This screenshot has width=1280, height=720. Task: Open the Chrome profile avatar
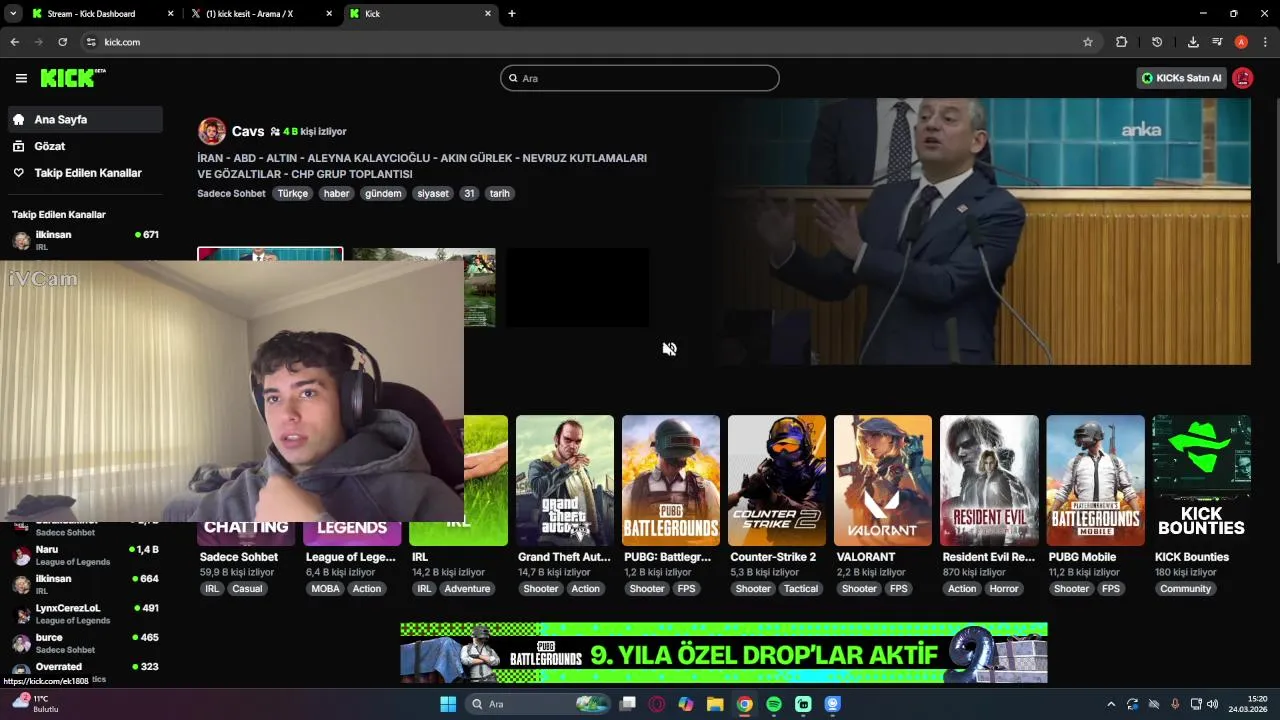click(x=1241, y=42)
